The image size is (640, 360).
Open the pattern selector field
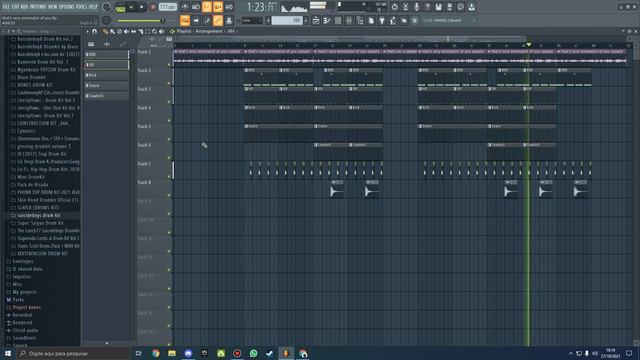point(287,20)
